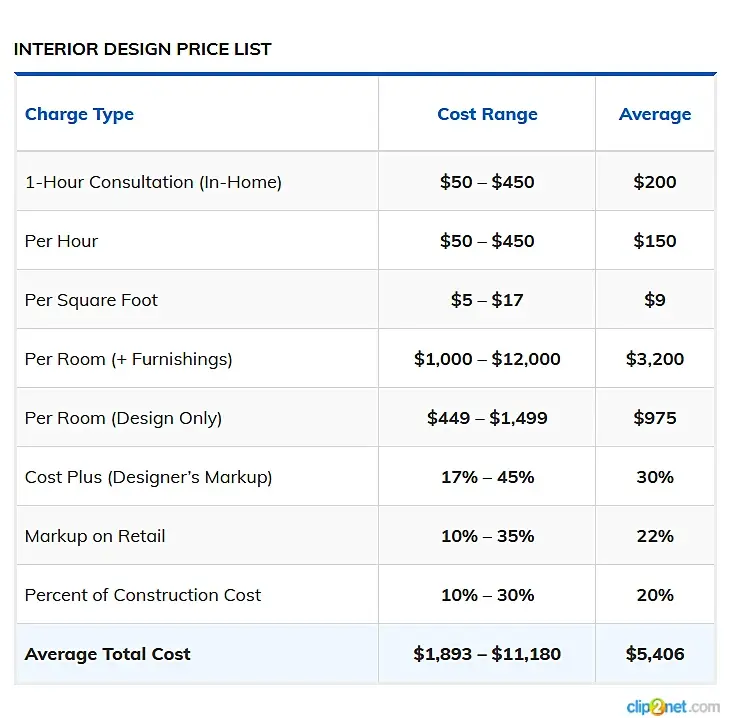Click the $1,000 – $12,000 cost range cell
Viewport: 735px width, 718px height.
[x=487, y=359]
